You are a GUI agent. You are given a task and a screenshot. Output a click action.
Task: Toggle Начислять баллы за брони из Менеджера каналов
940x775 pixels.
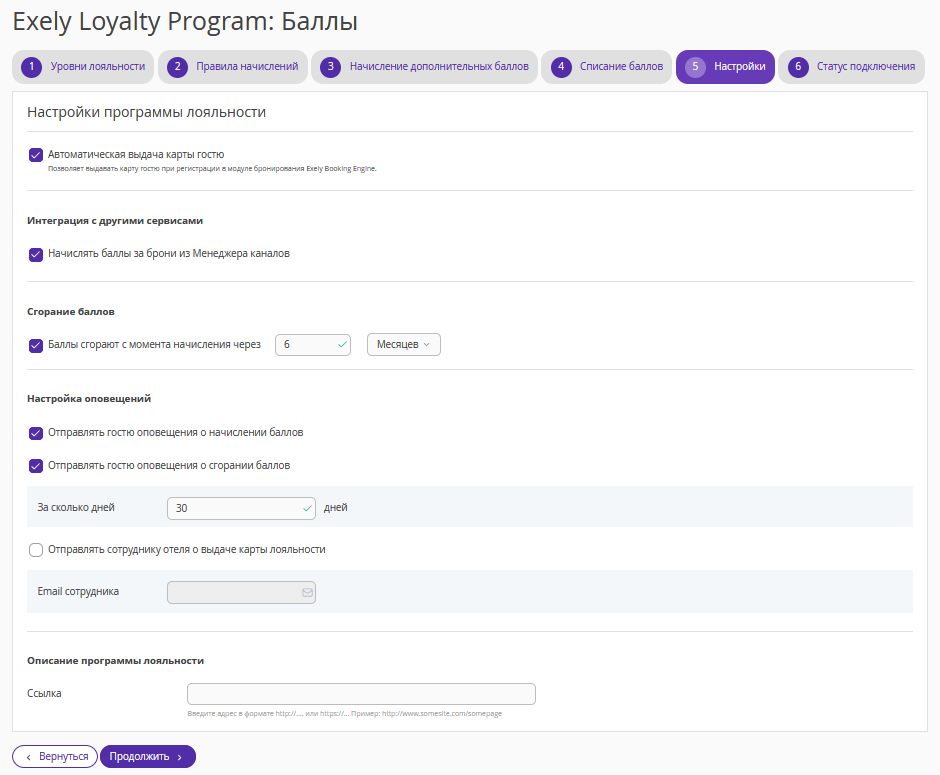click(x=36, y=255)
